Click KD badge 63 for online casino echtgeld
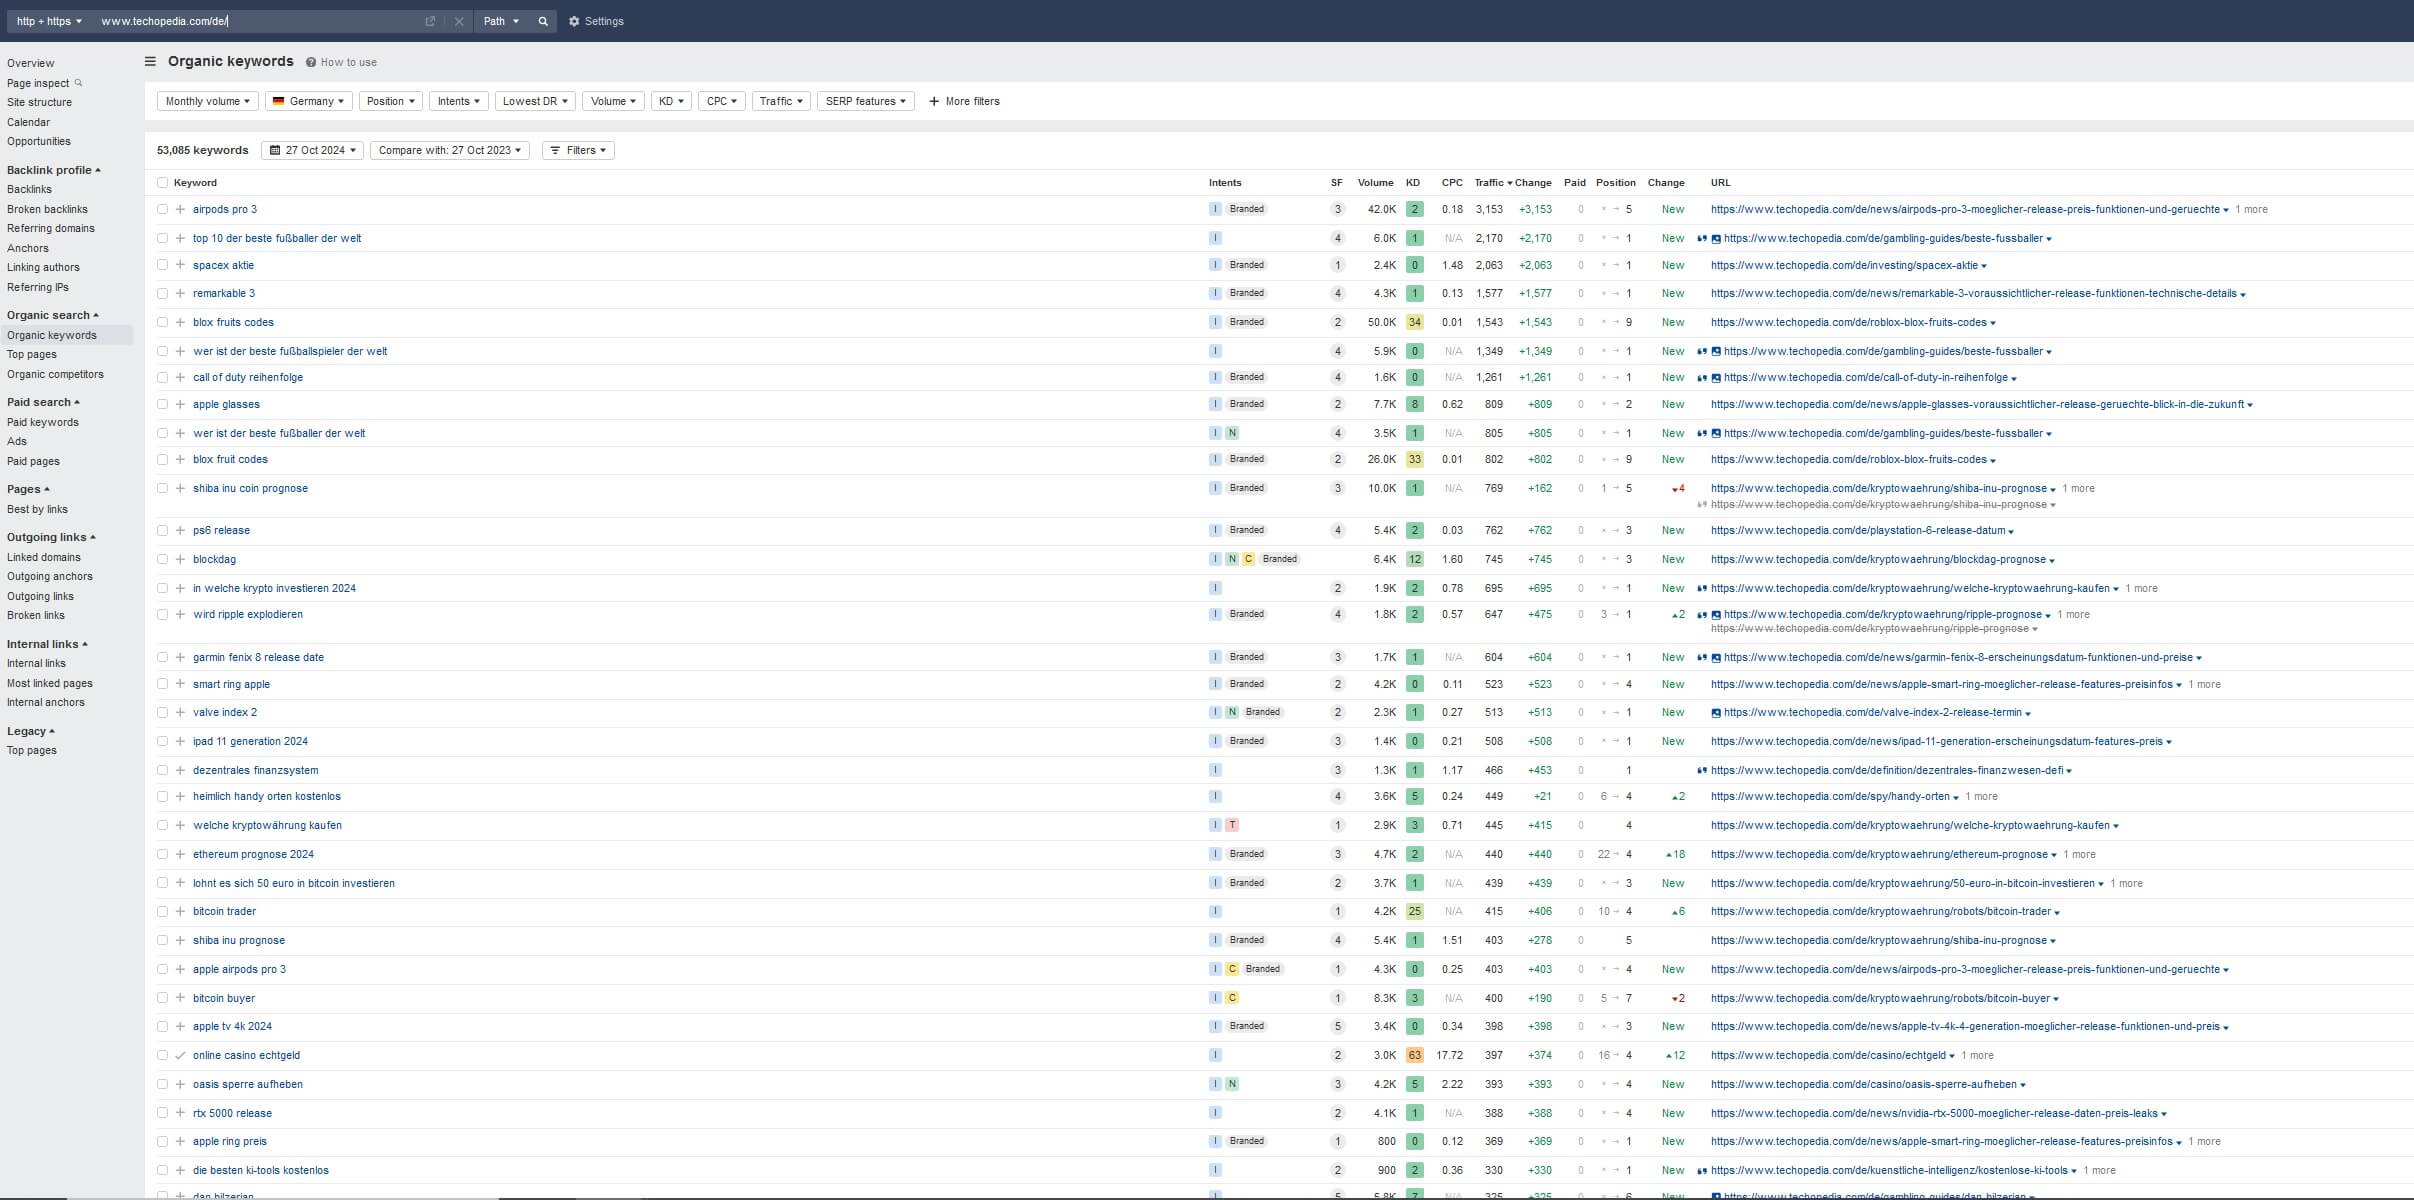This screenshot has height=1200, width=2414. click(x=1414, y=1055)
